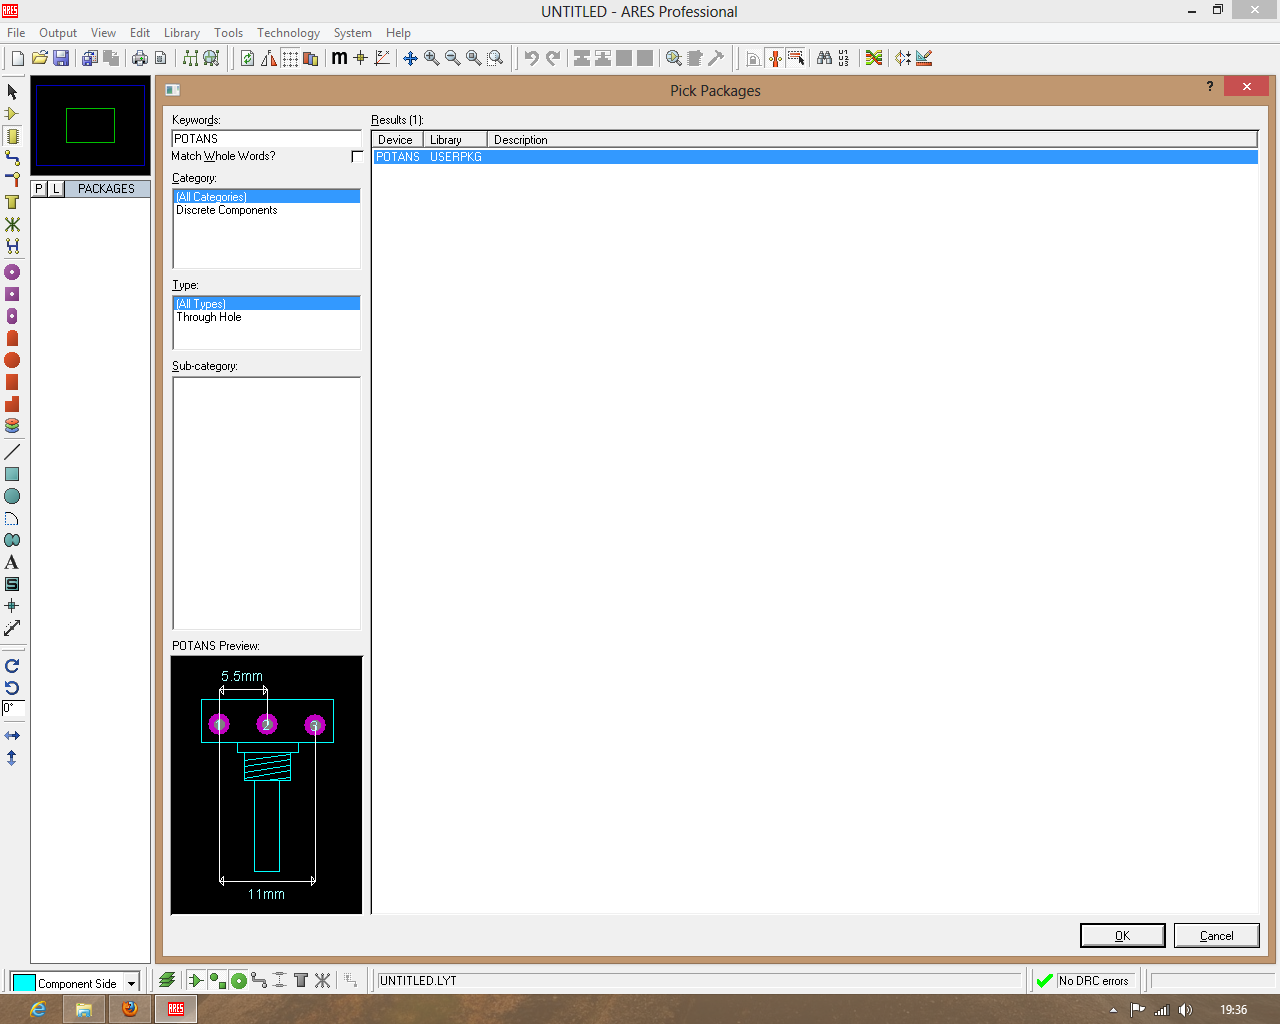Select the round through-hole pad mode

(x=12, y=272)
